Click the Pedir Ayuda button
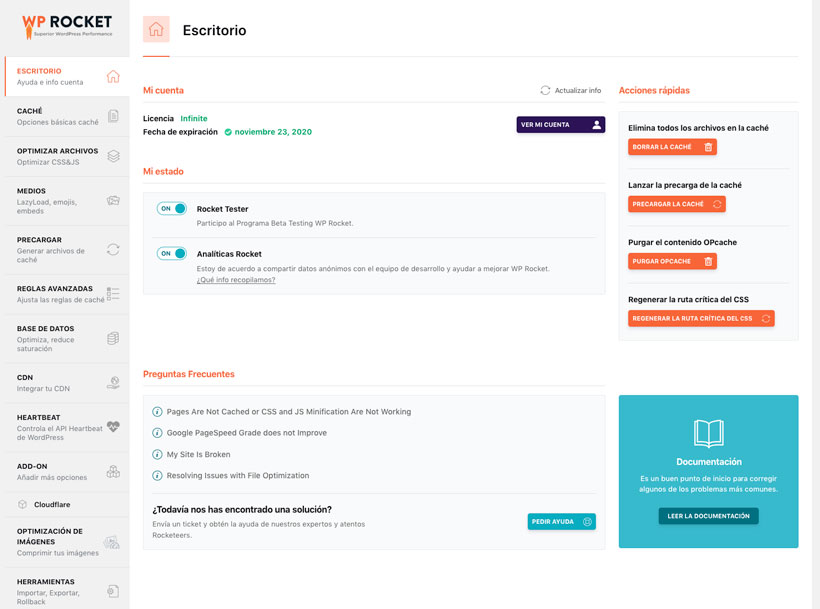This screenshot has height=609, width=820. coord(561,521)
